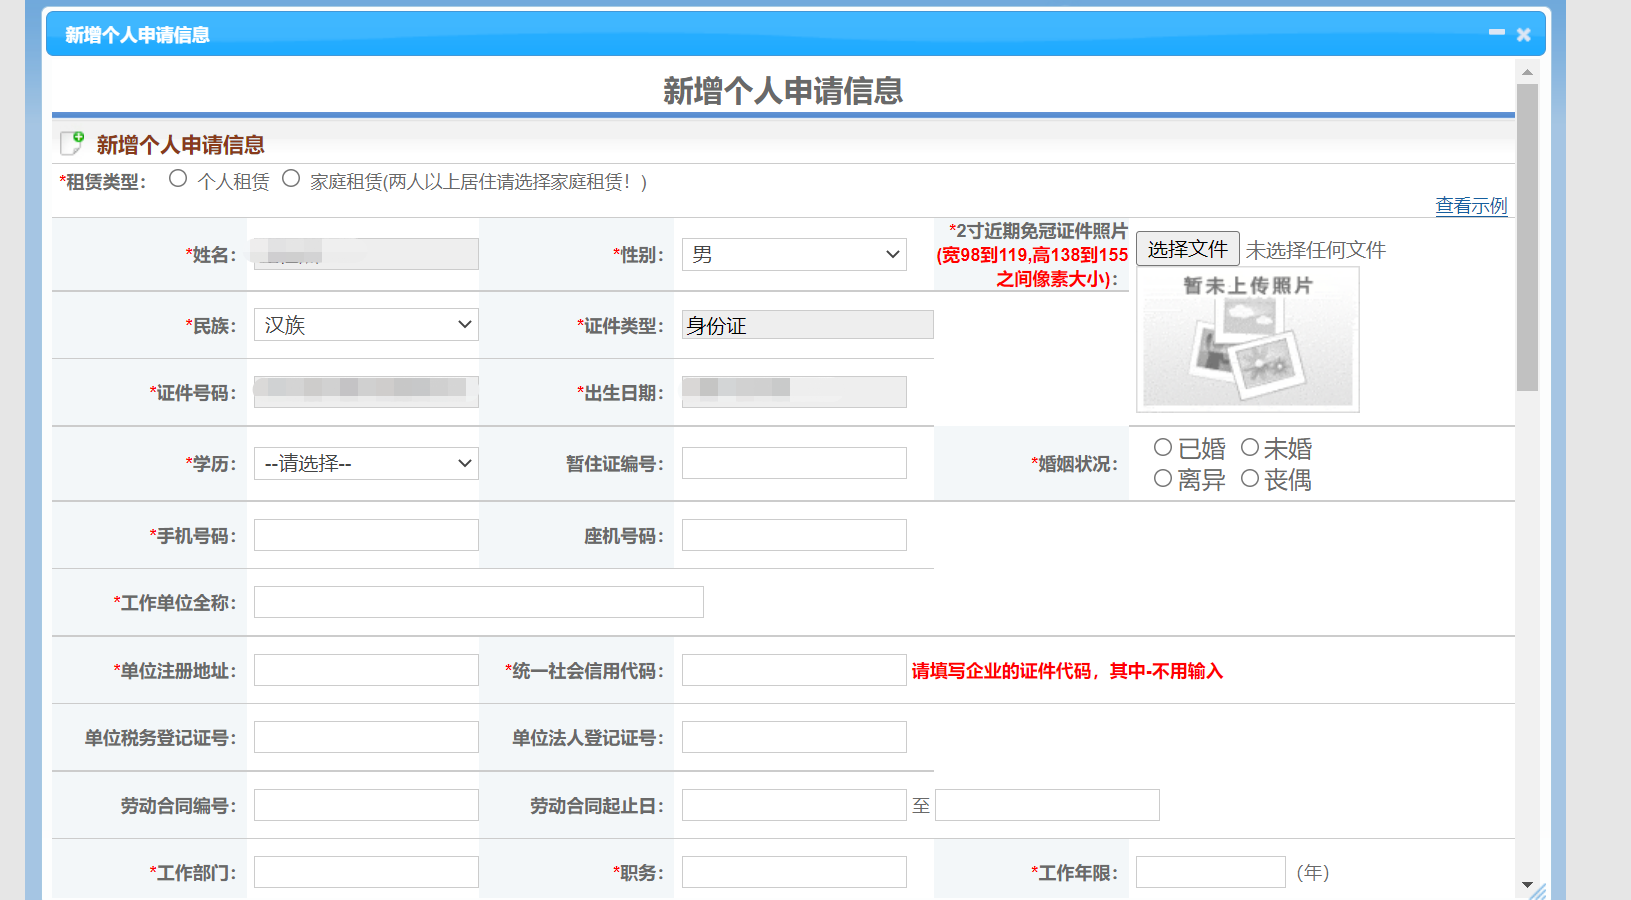The width and height of the screenshot is (1631, 900).
Task: Expand the 民族 dropdown
Action: coord(366,325)
